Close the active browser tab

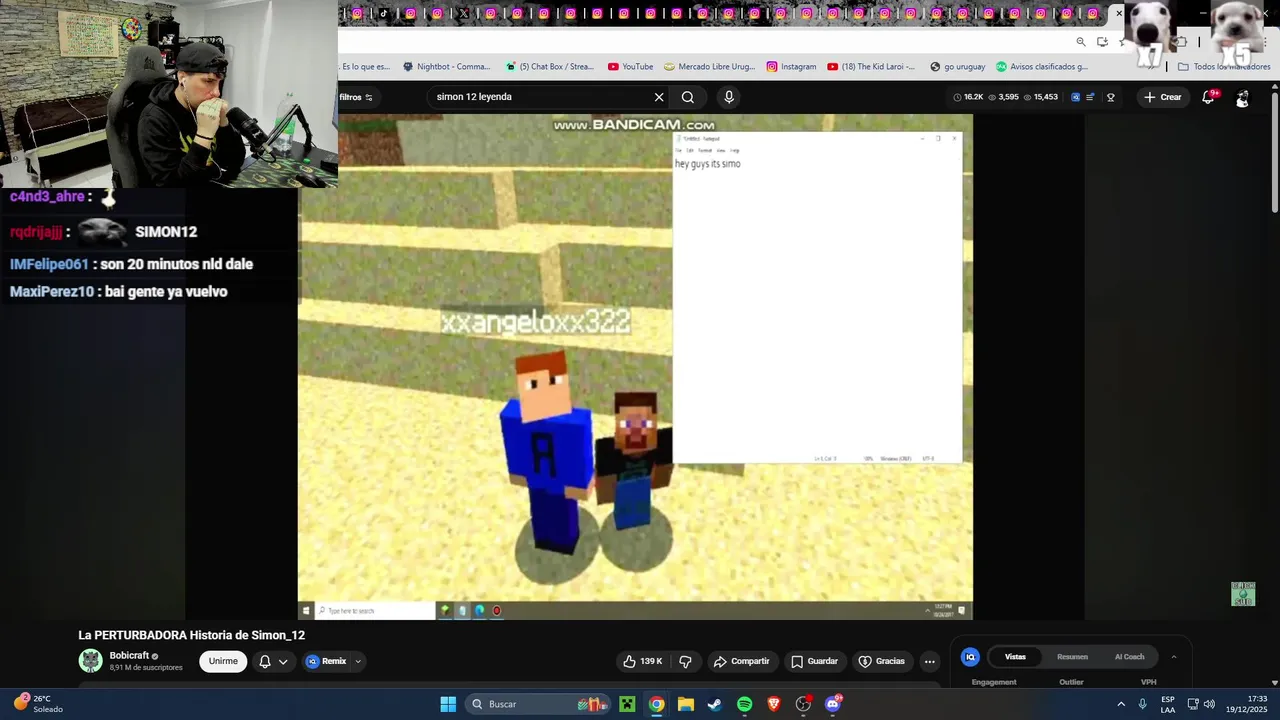pyautogui.click(x=1119, y=13)
